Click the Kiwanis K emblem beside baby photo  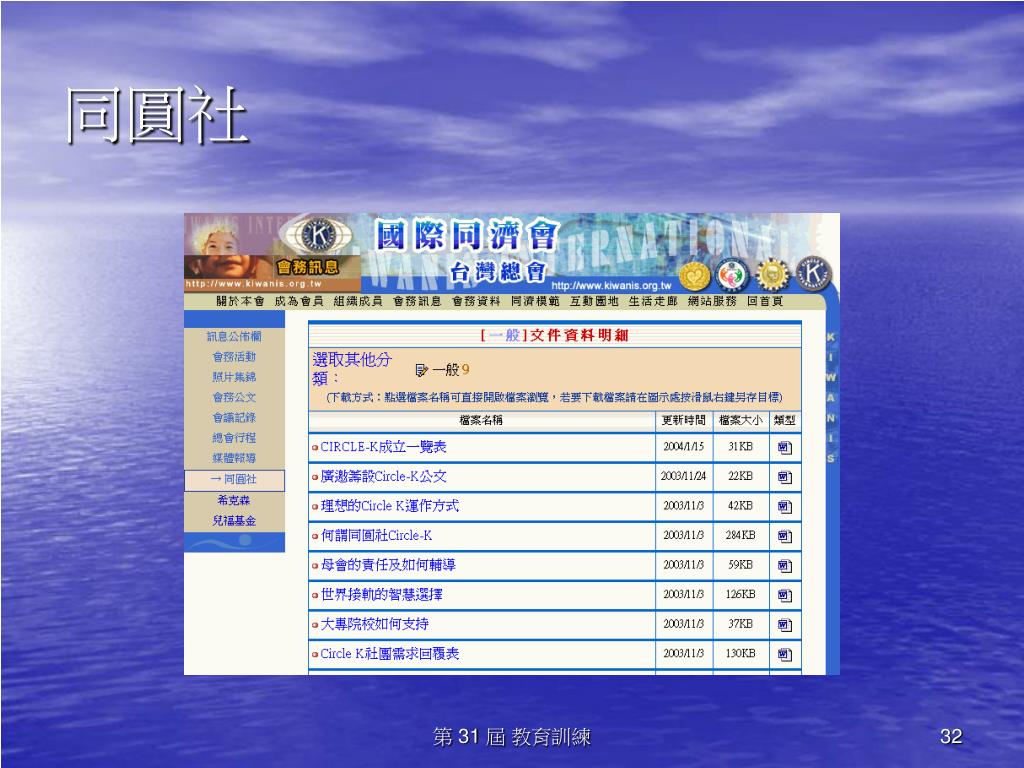319,235
